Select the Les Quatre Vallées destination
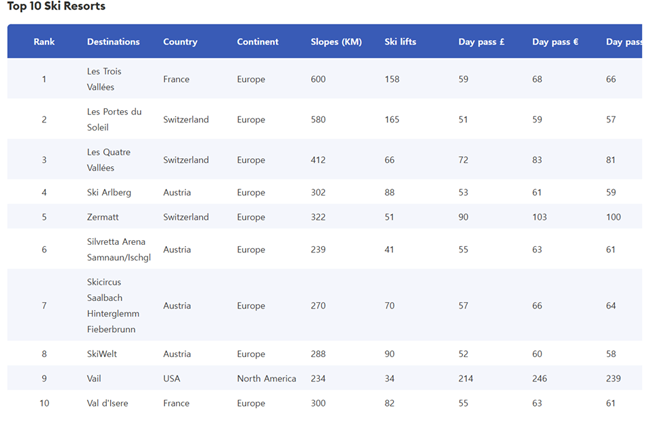Image resolution: width=650 pixels, height=425 pixels. click(x=108, y=160)
